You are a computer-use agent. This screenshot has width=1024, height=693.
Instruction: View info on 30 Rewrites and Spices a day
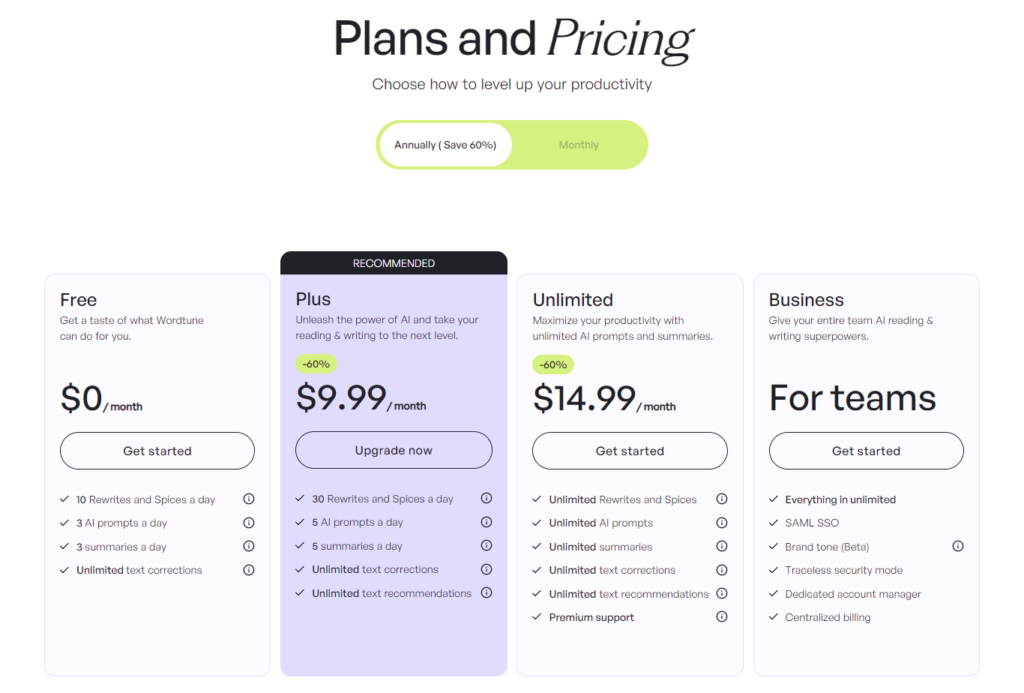click(x=486, y=498)
